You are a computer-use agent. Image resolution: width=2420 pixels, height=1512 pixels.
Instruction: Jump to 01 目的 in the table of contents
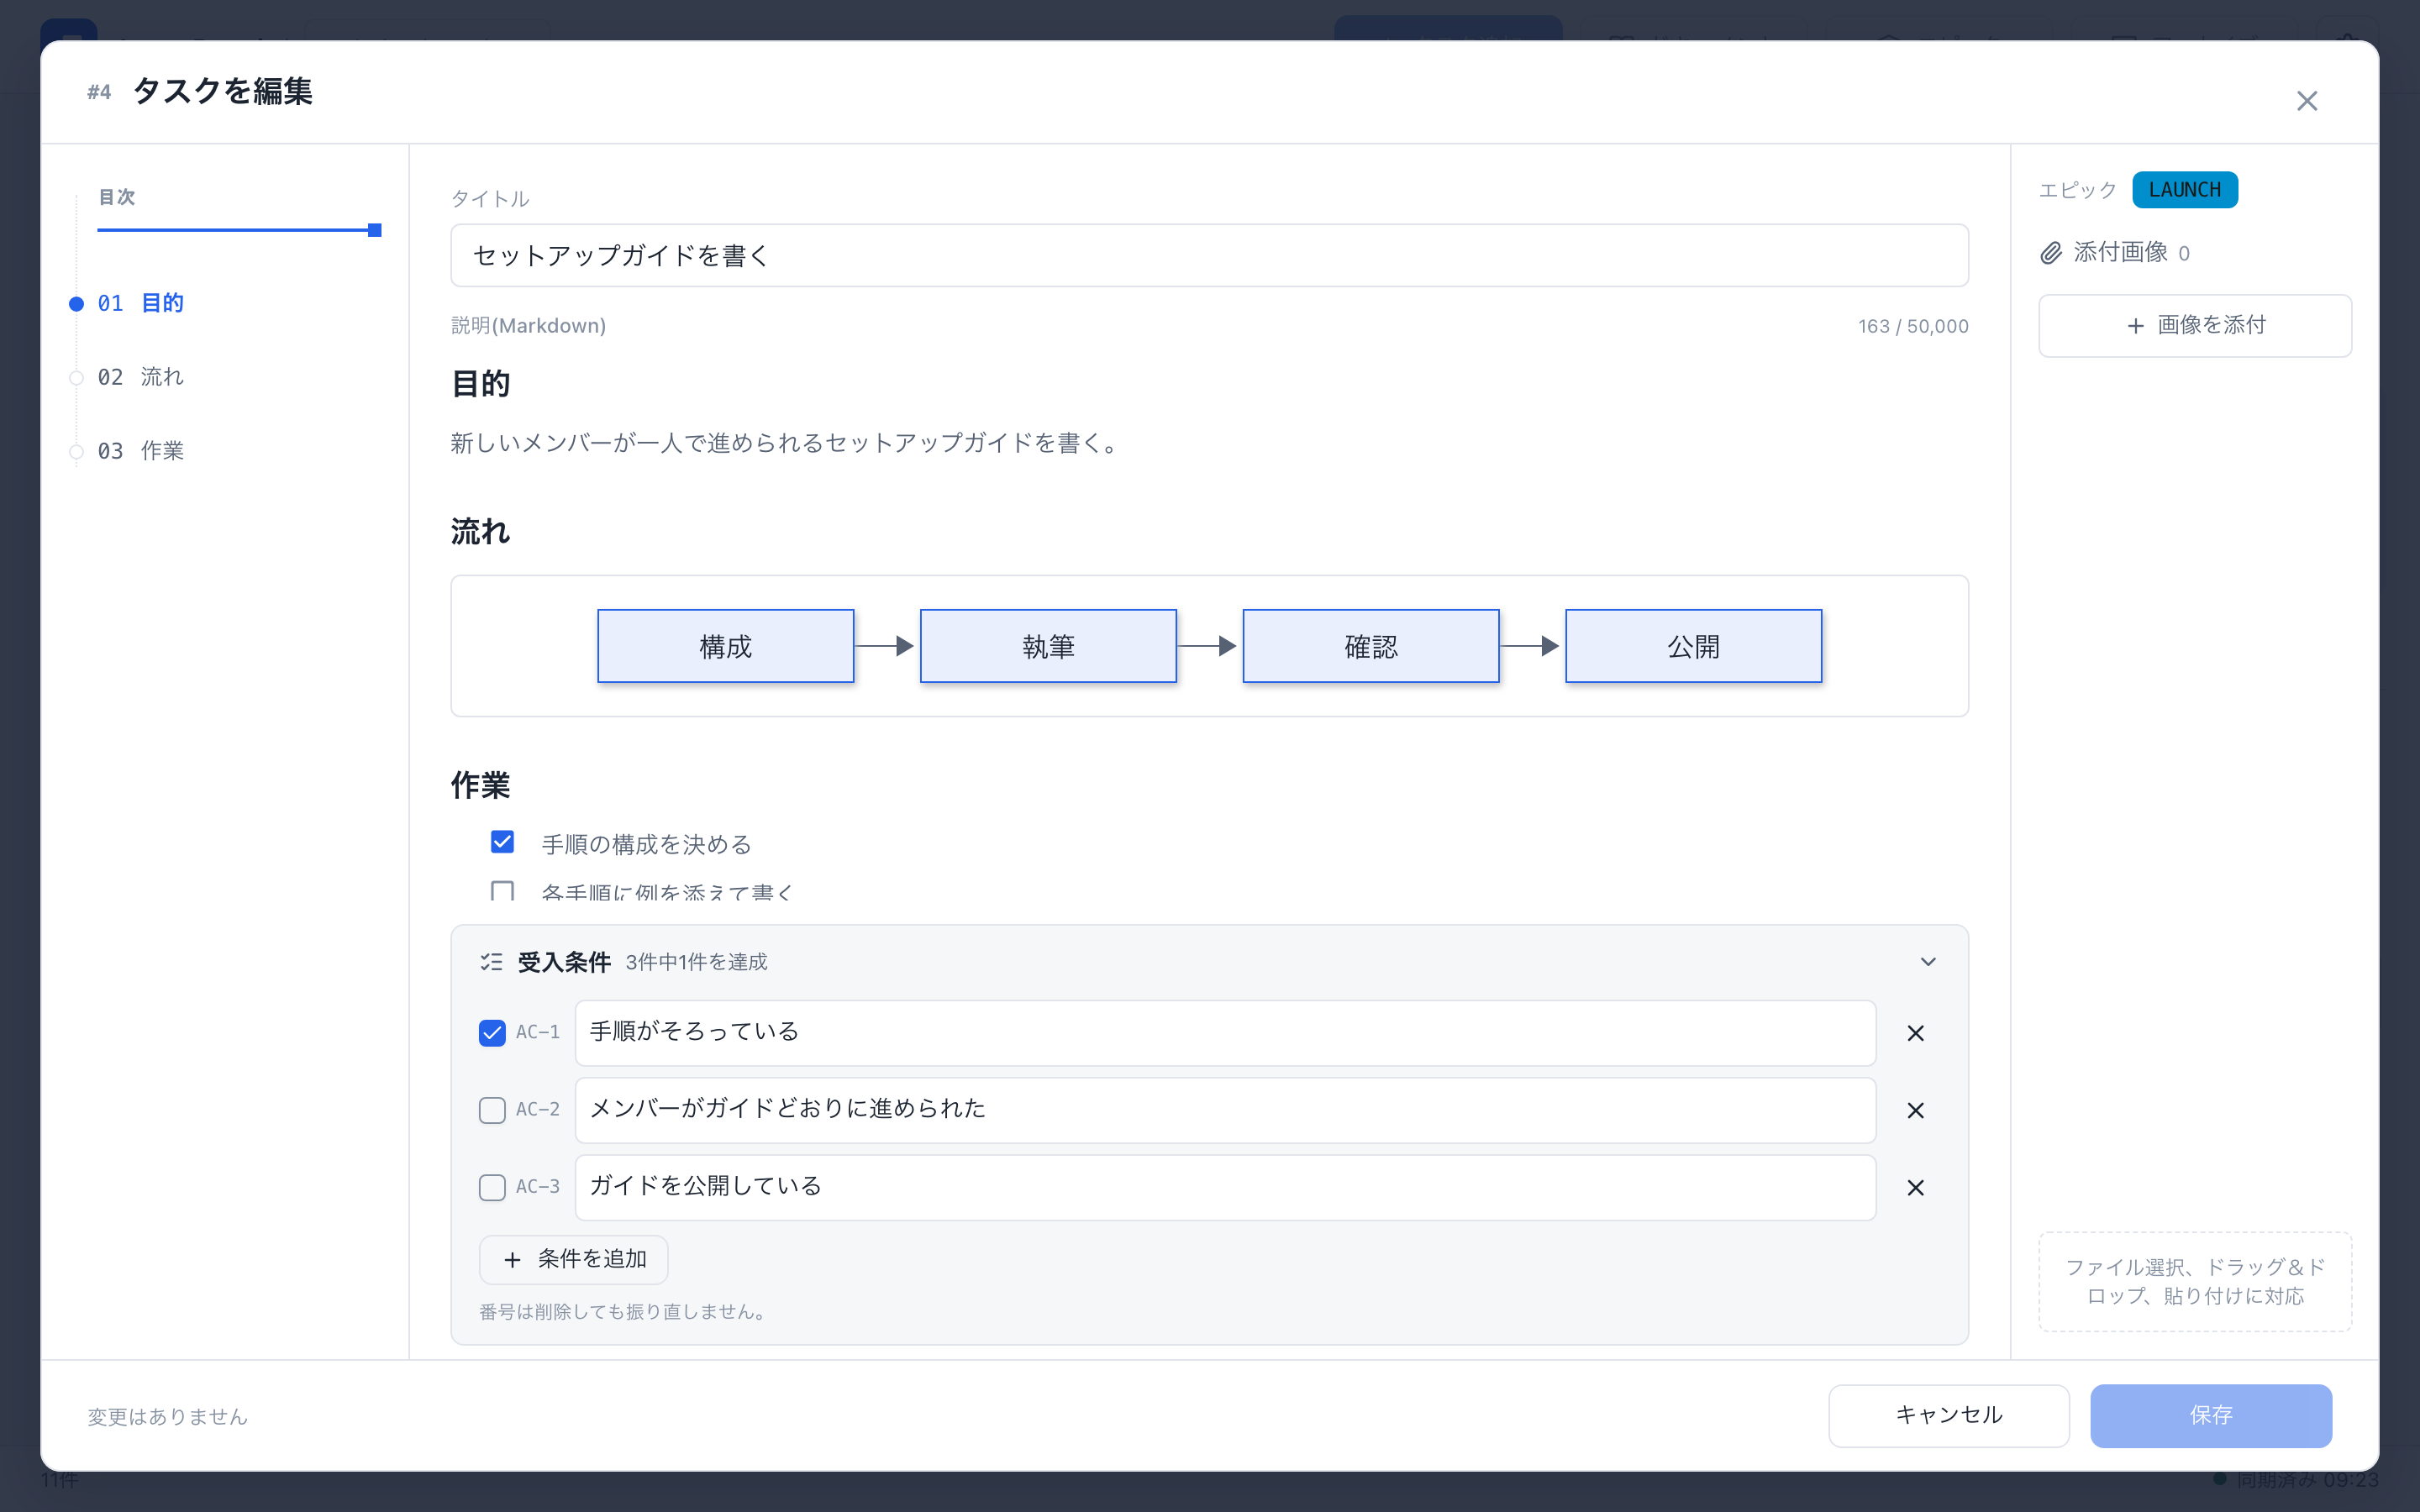tap(140, 303)
